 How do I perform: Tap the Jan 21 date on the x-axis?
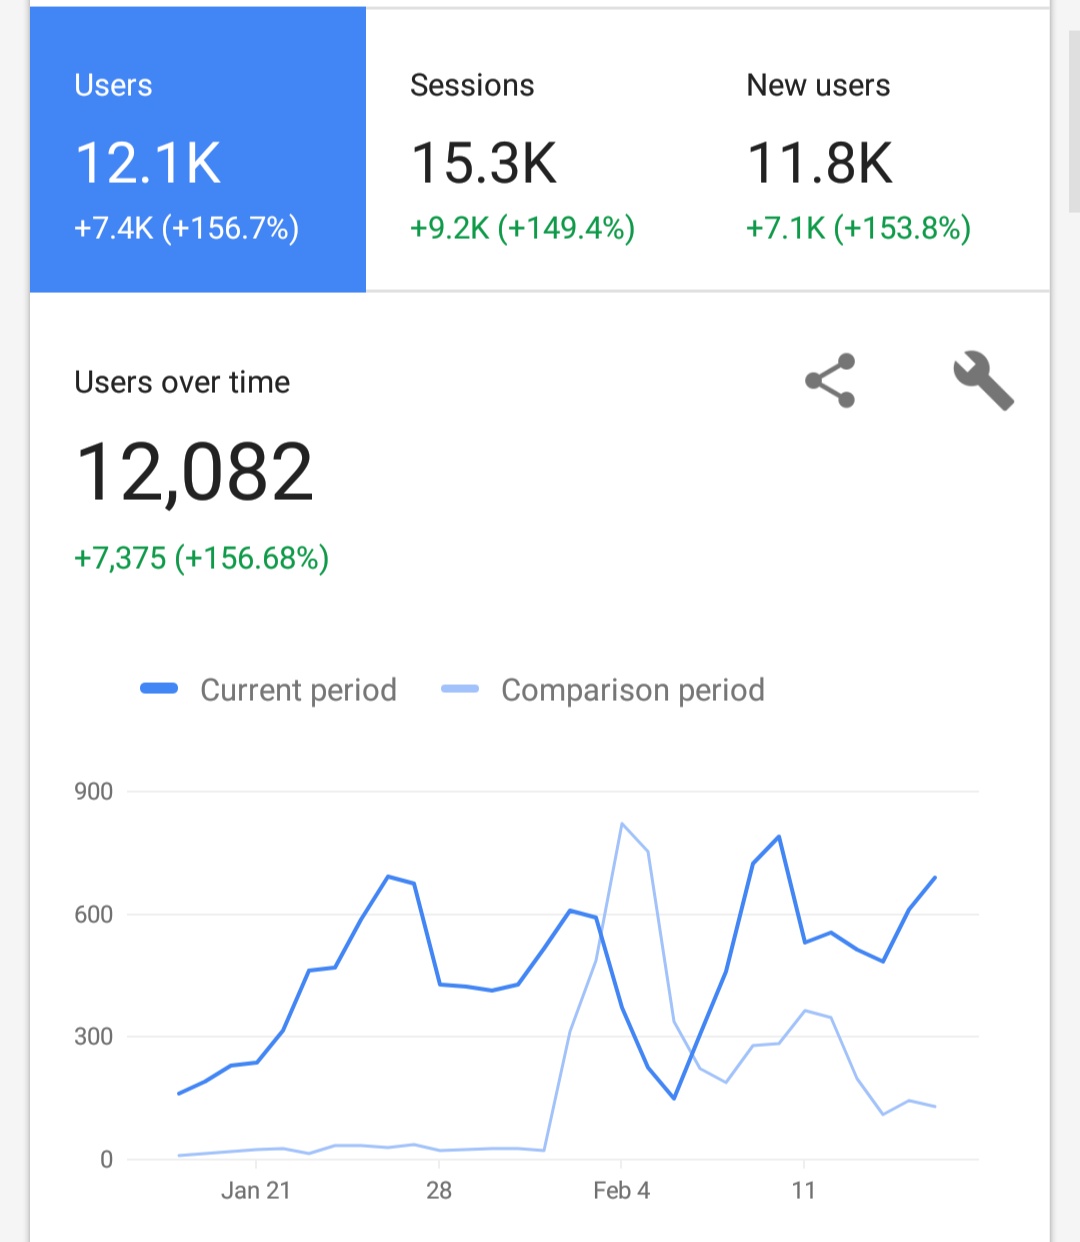[255, 1190]
